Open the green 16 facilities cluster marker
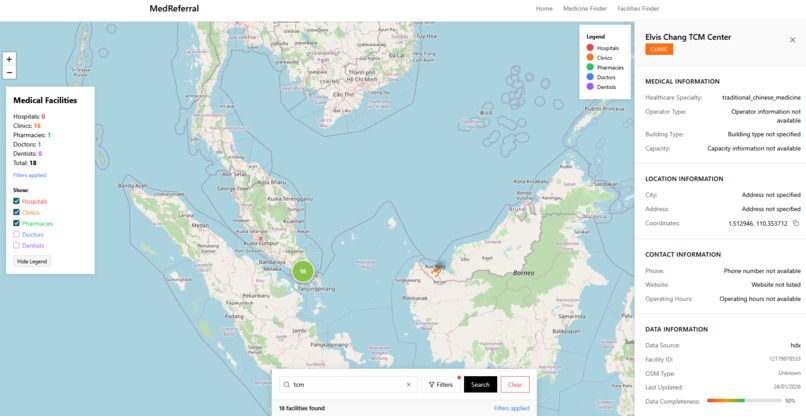The image size is (806, 416). (303, 272)
